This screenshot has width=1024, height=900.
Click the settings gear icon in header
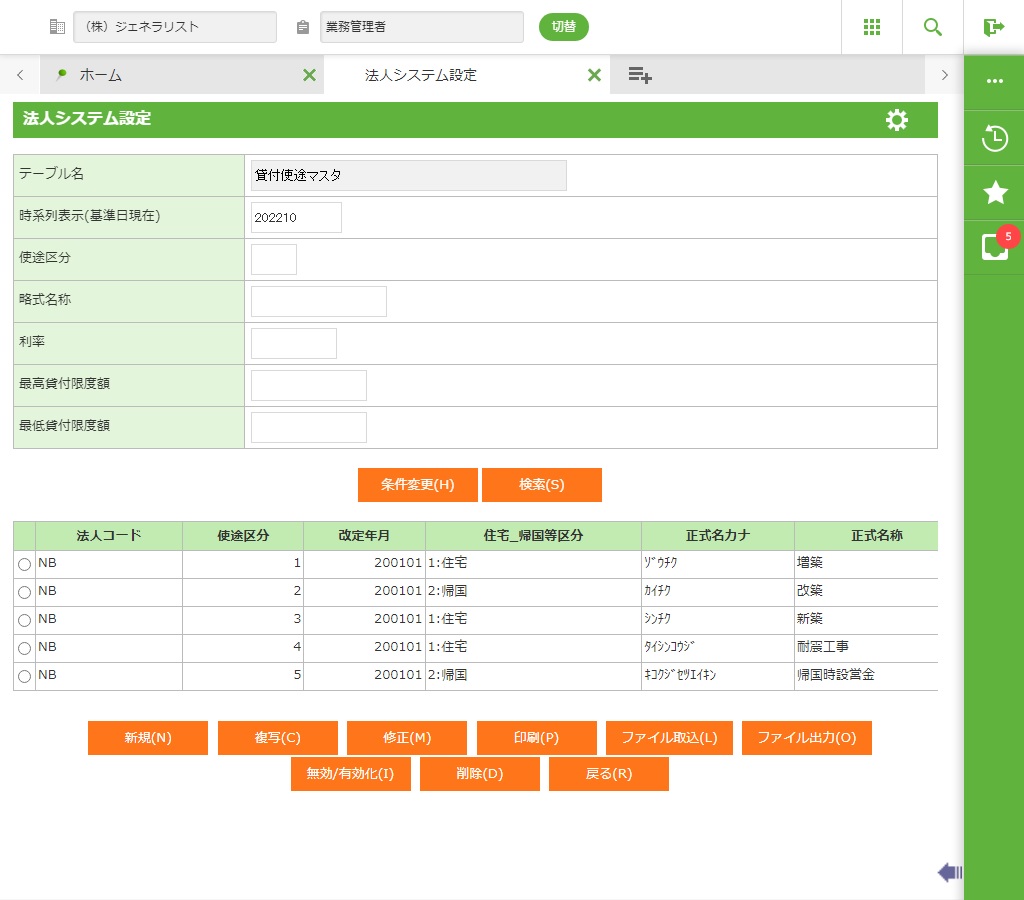pyautogui.click(x=897, y=120)
